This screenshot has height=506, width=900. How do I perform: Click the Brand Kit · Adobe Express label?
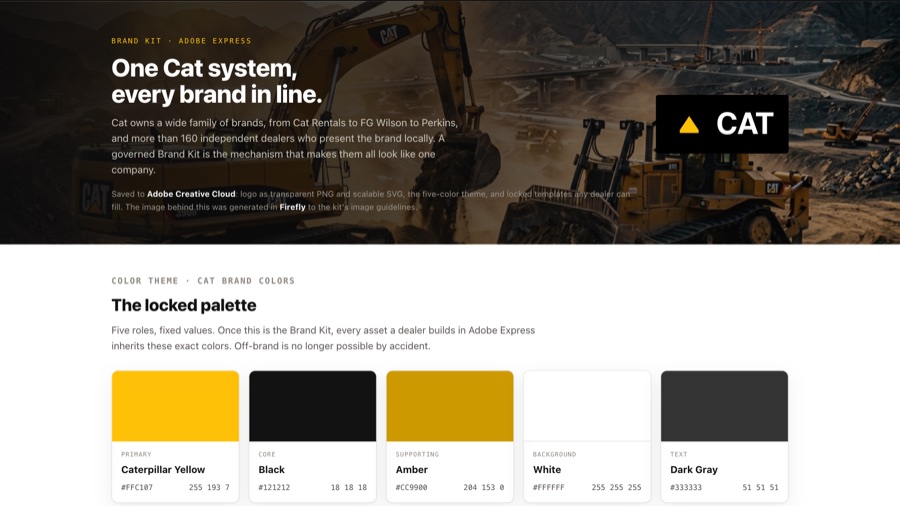click(181, 41)
